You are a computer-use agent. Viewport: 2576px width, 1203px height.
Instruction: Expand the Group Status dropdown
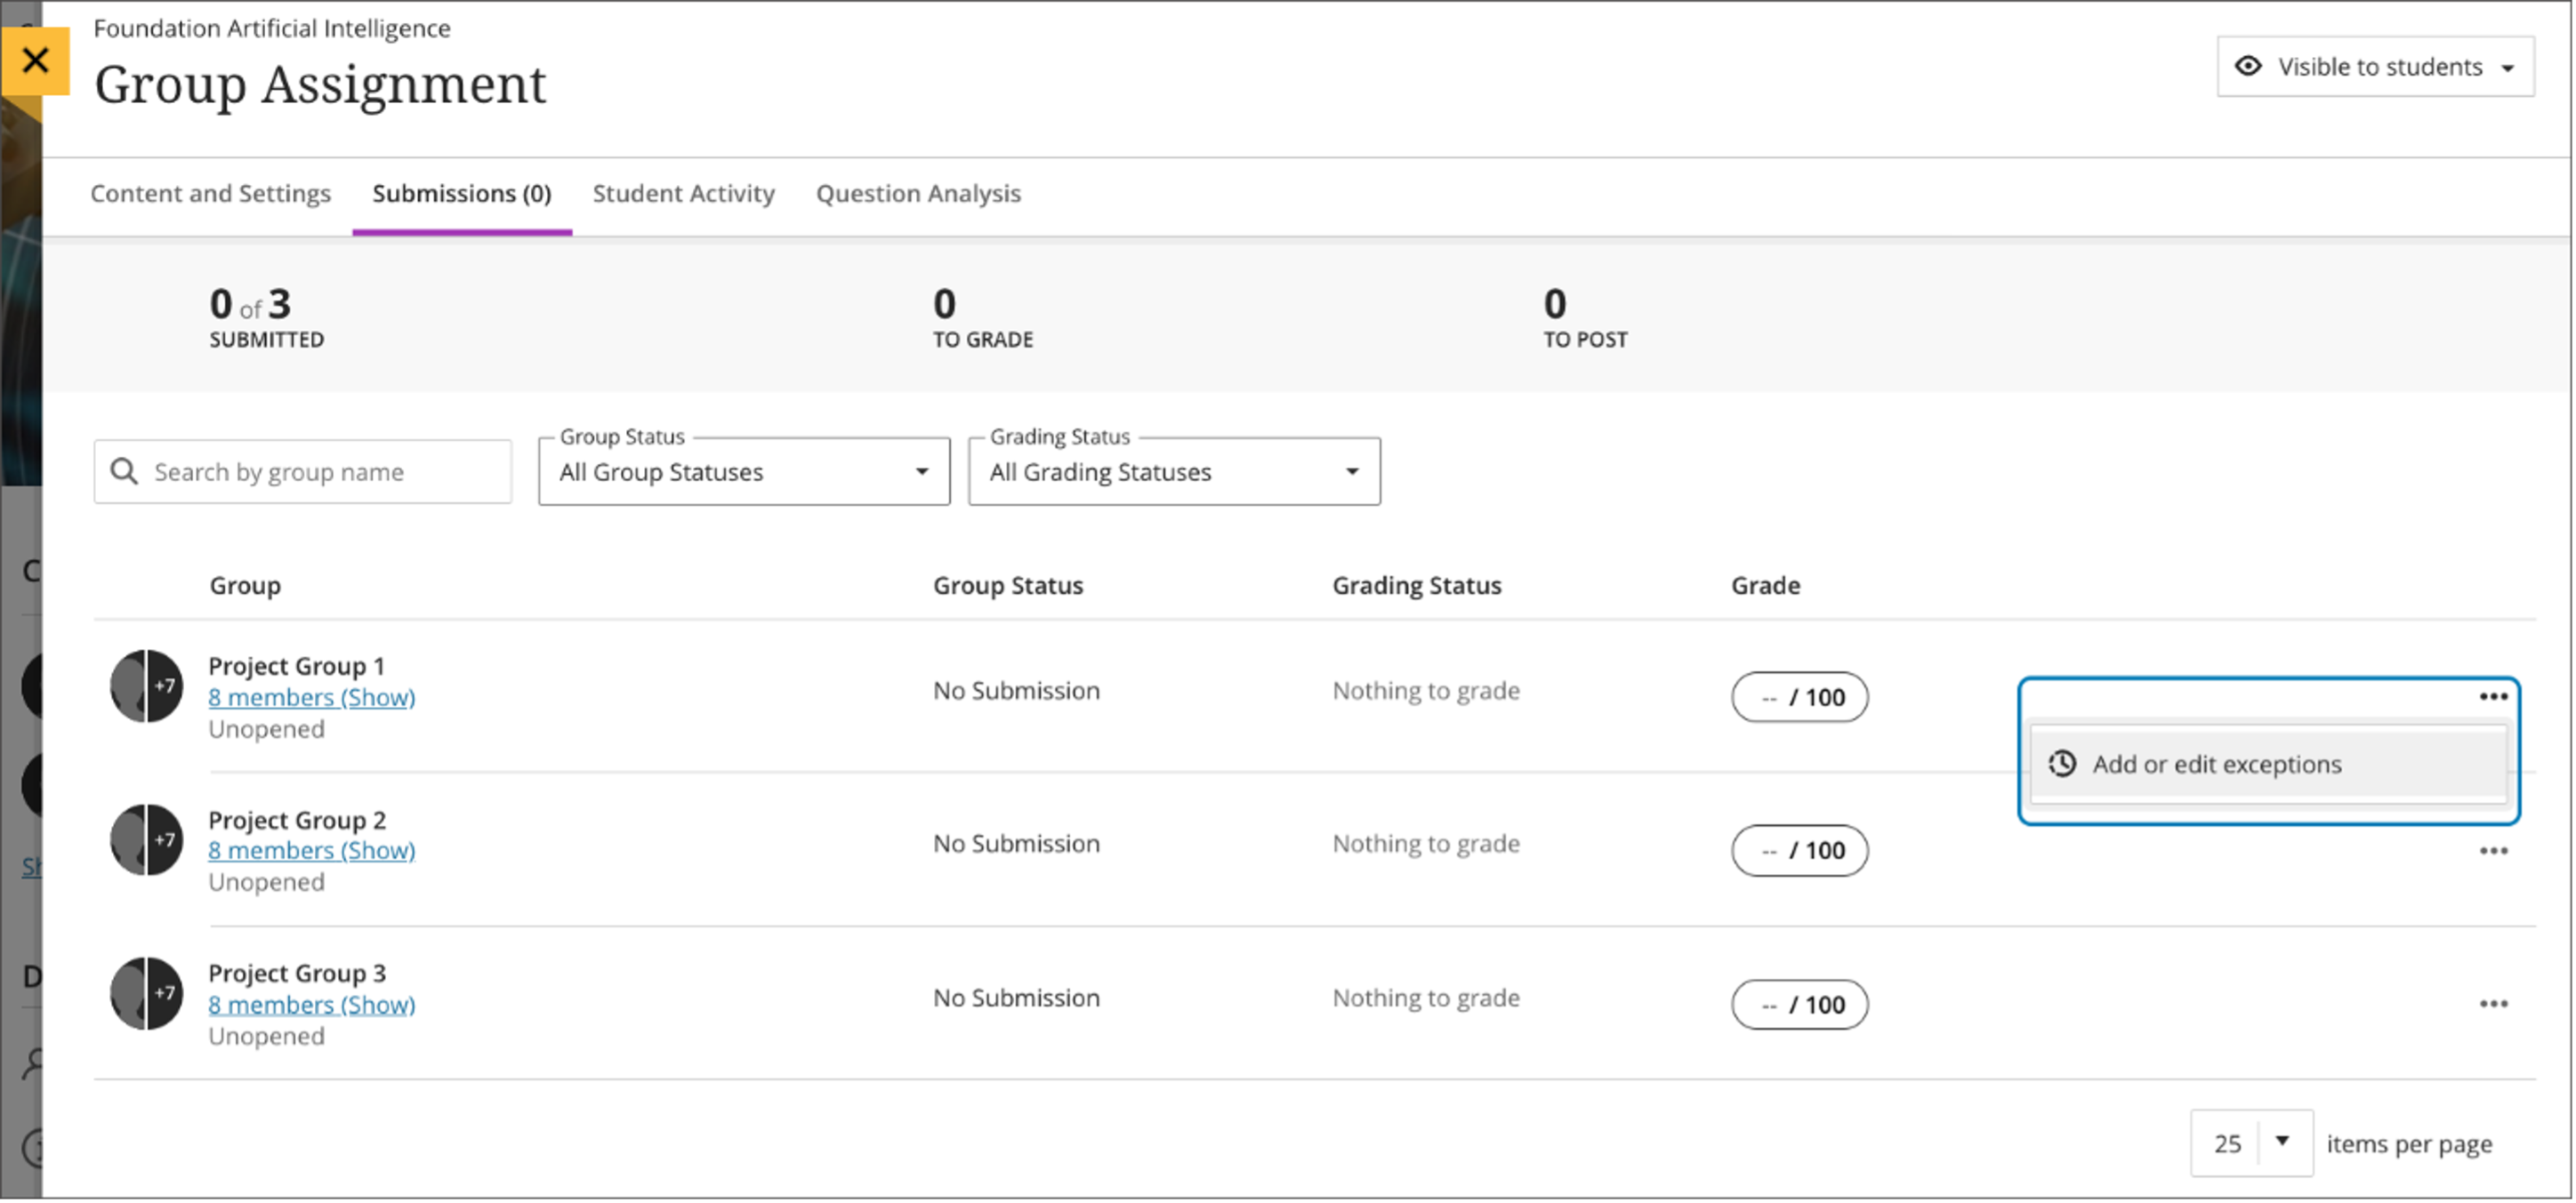(743, 472)
